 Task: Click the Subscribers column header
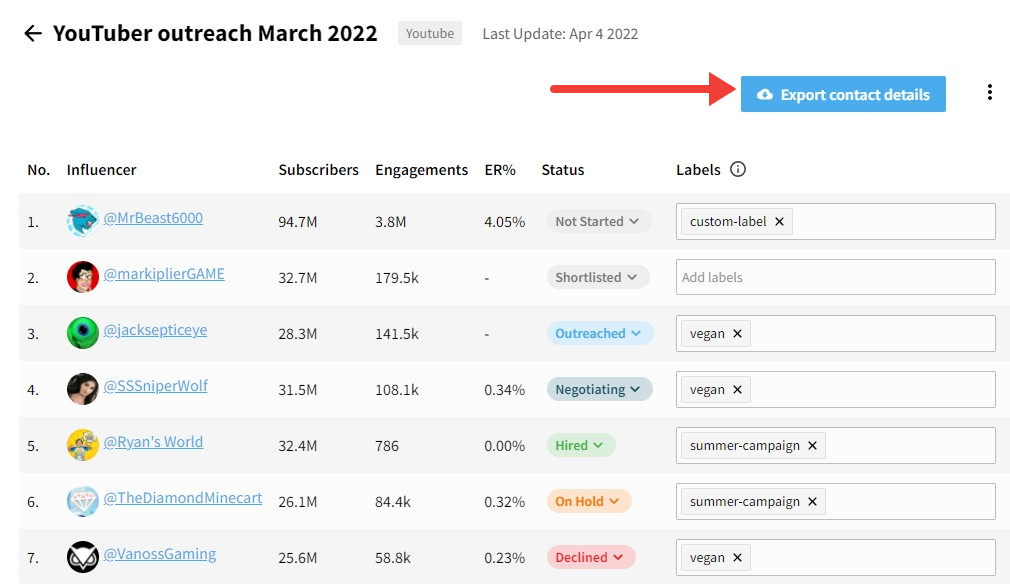318,170
